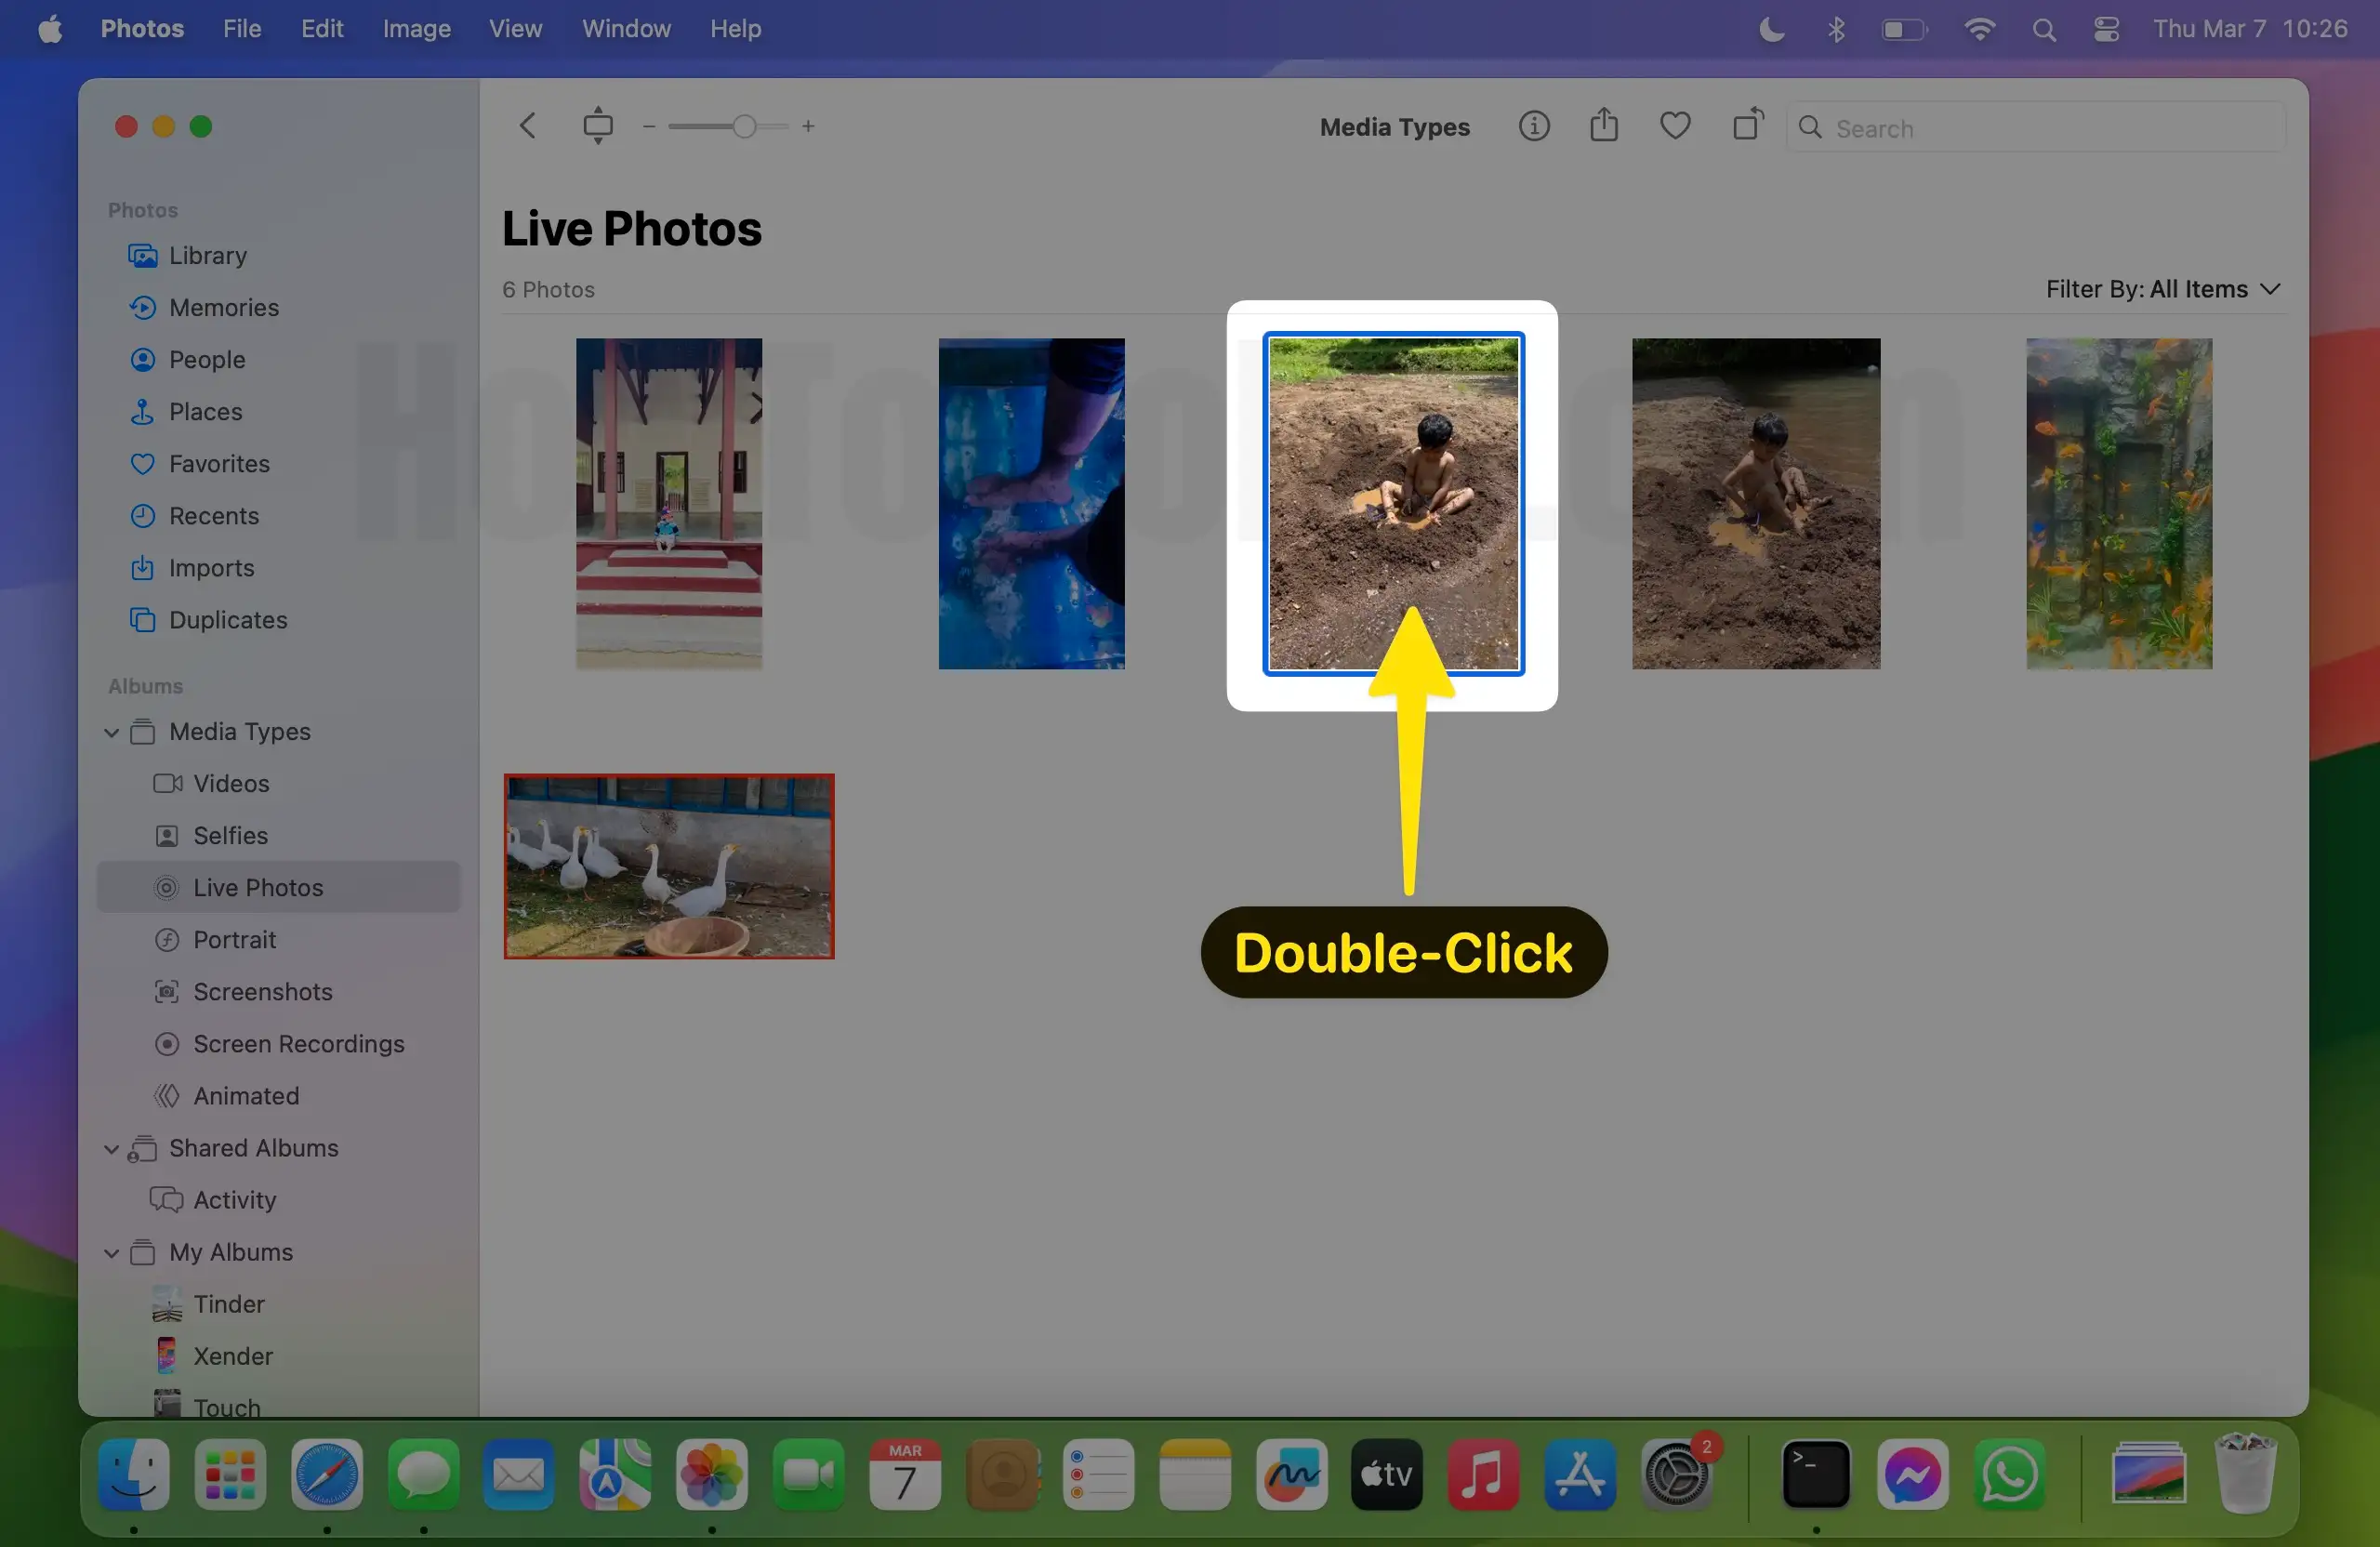Screen dimensions: 2380x1547
Task: Collapse the My Albums section
Action: click(112, 1252)
